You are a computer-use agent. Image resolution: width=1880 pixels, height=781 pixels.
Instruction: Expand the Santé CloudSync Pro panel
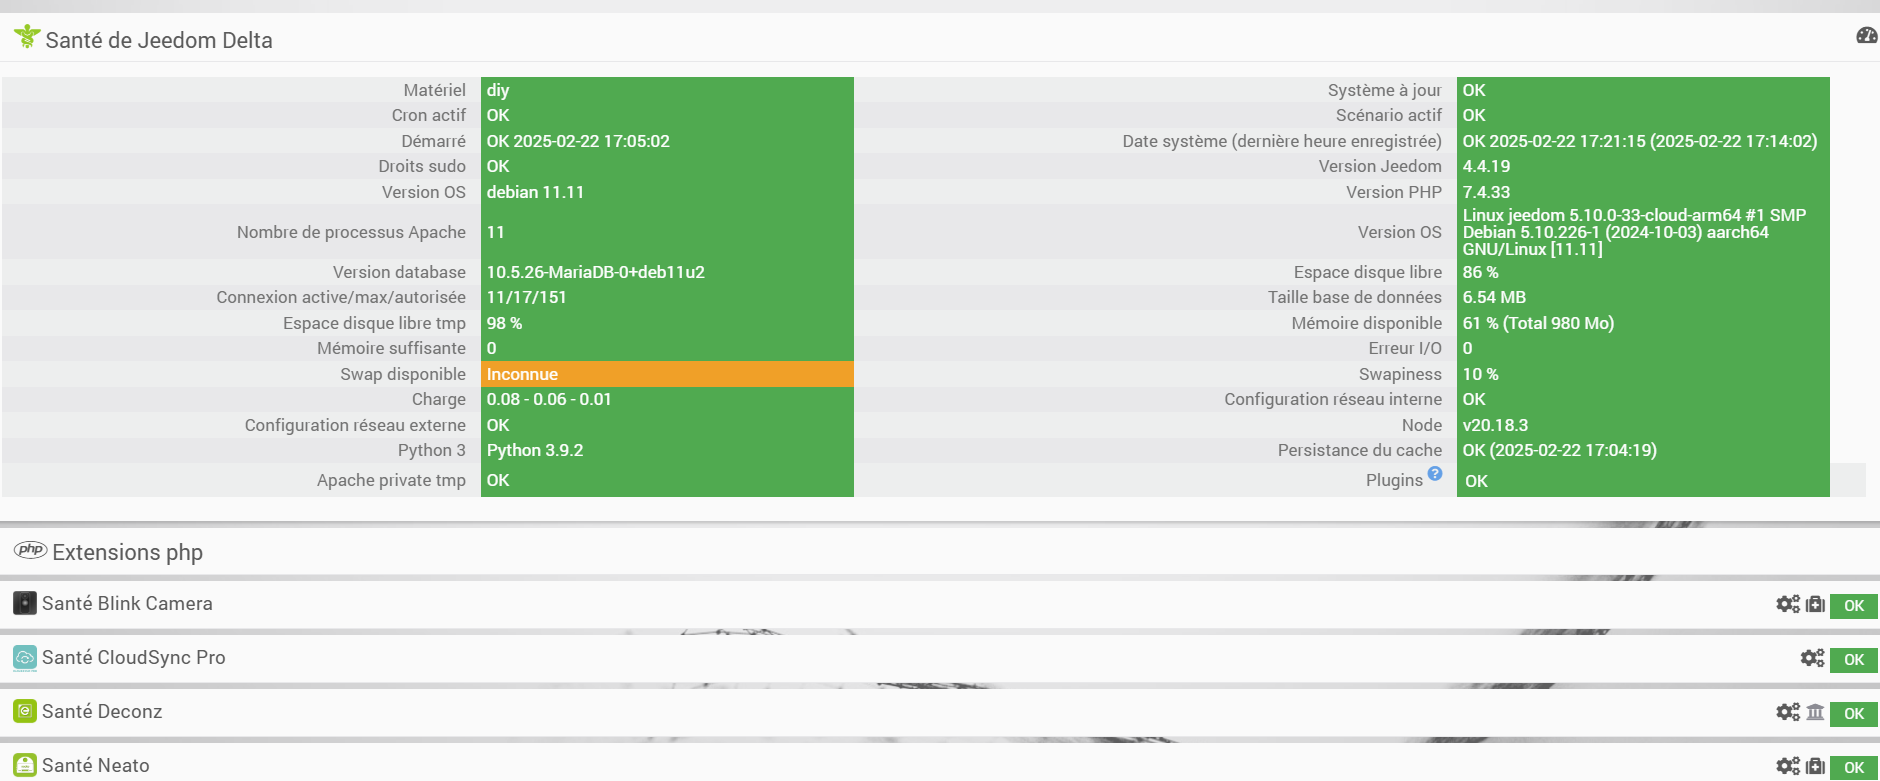[x=133, y=658]
